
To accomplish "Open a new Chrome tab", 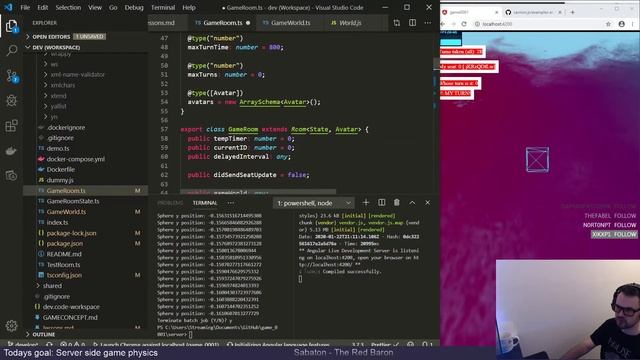I will (x=573, y=12).
